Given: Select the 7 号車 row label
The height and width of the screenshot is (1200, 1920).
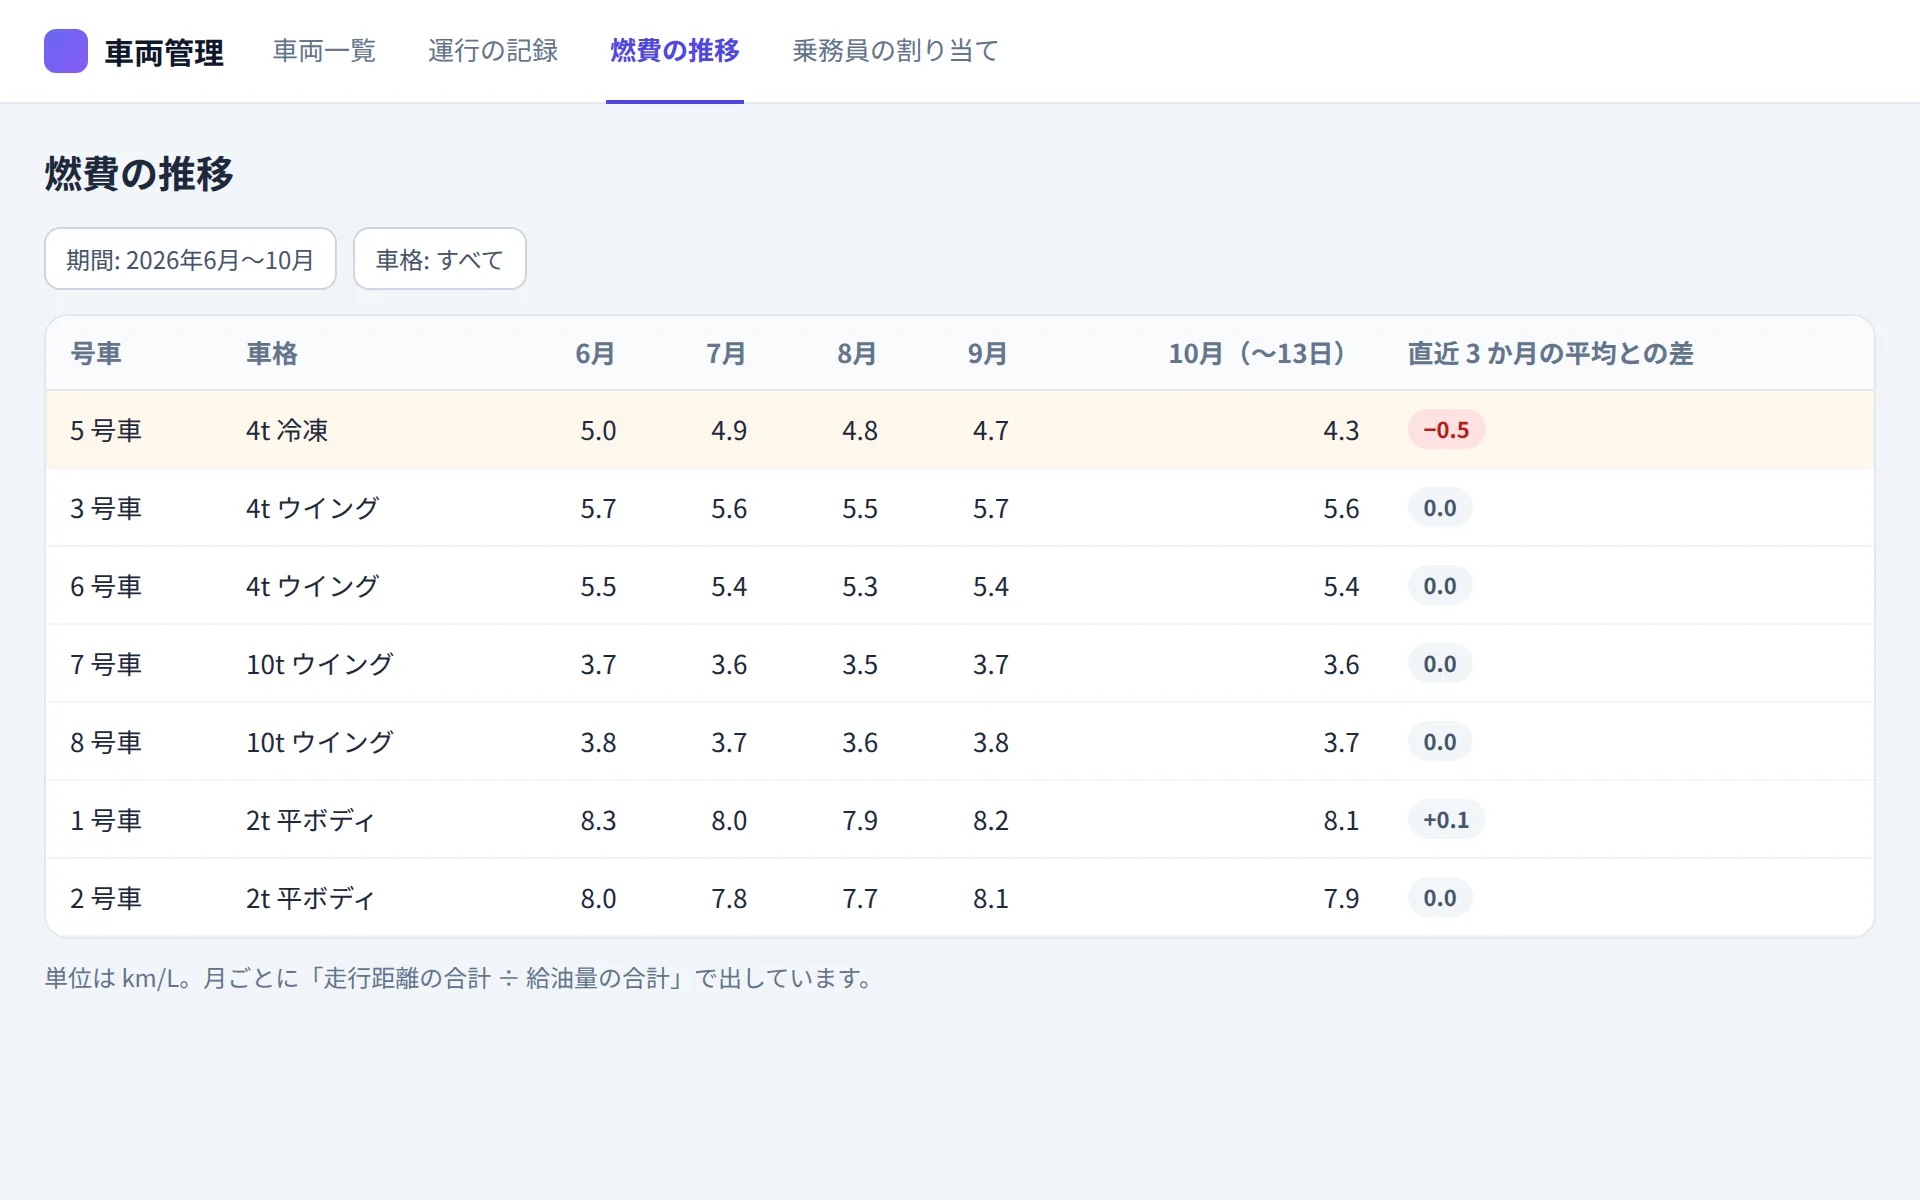Looking at the screenshot, I should [x=106, y=664].
